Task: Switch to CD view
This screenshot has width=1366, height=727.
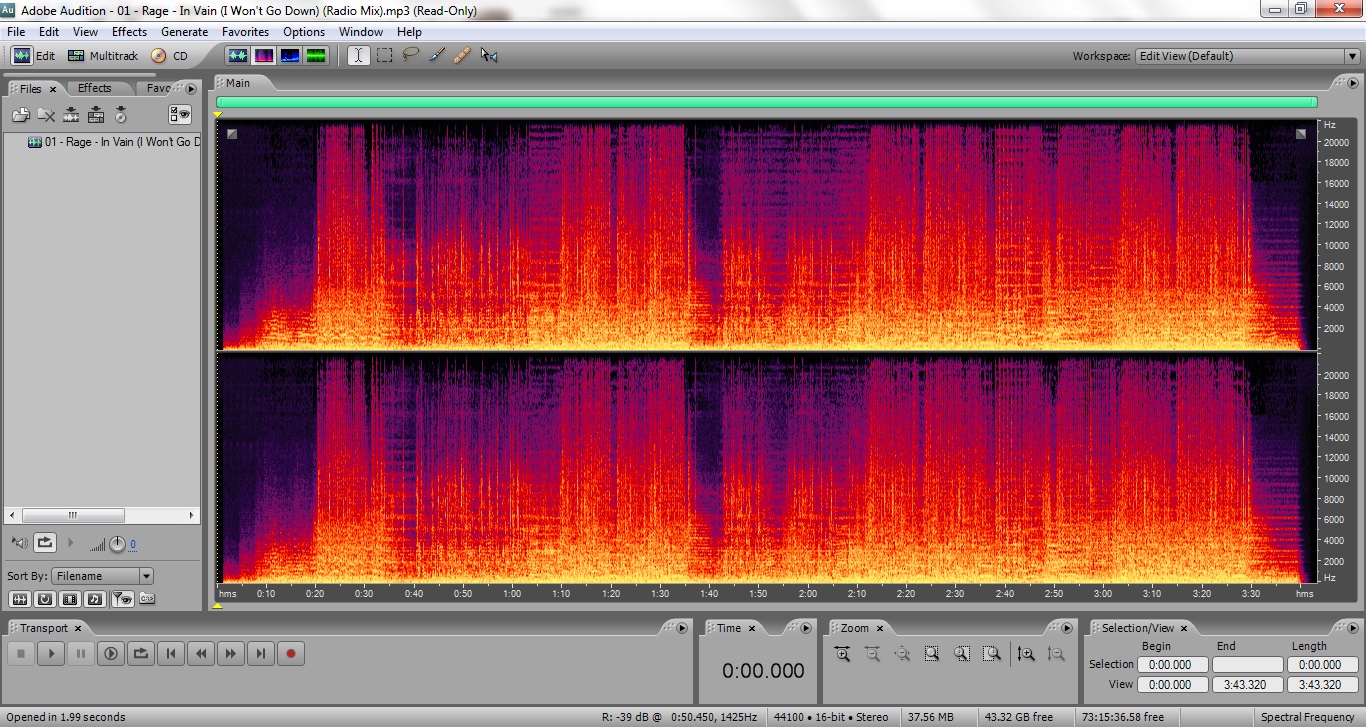Action: point(169,56)
